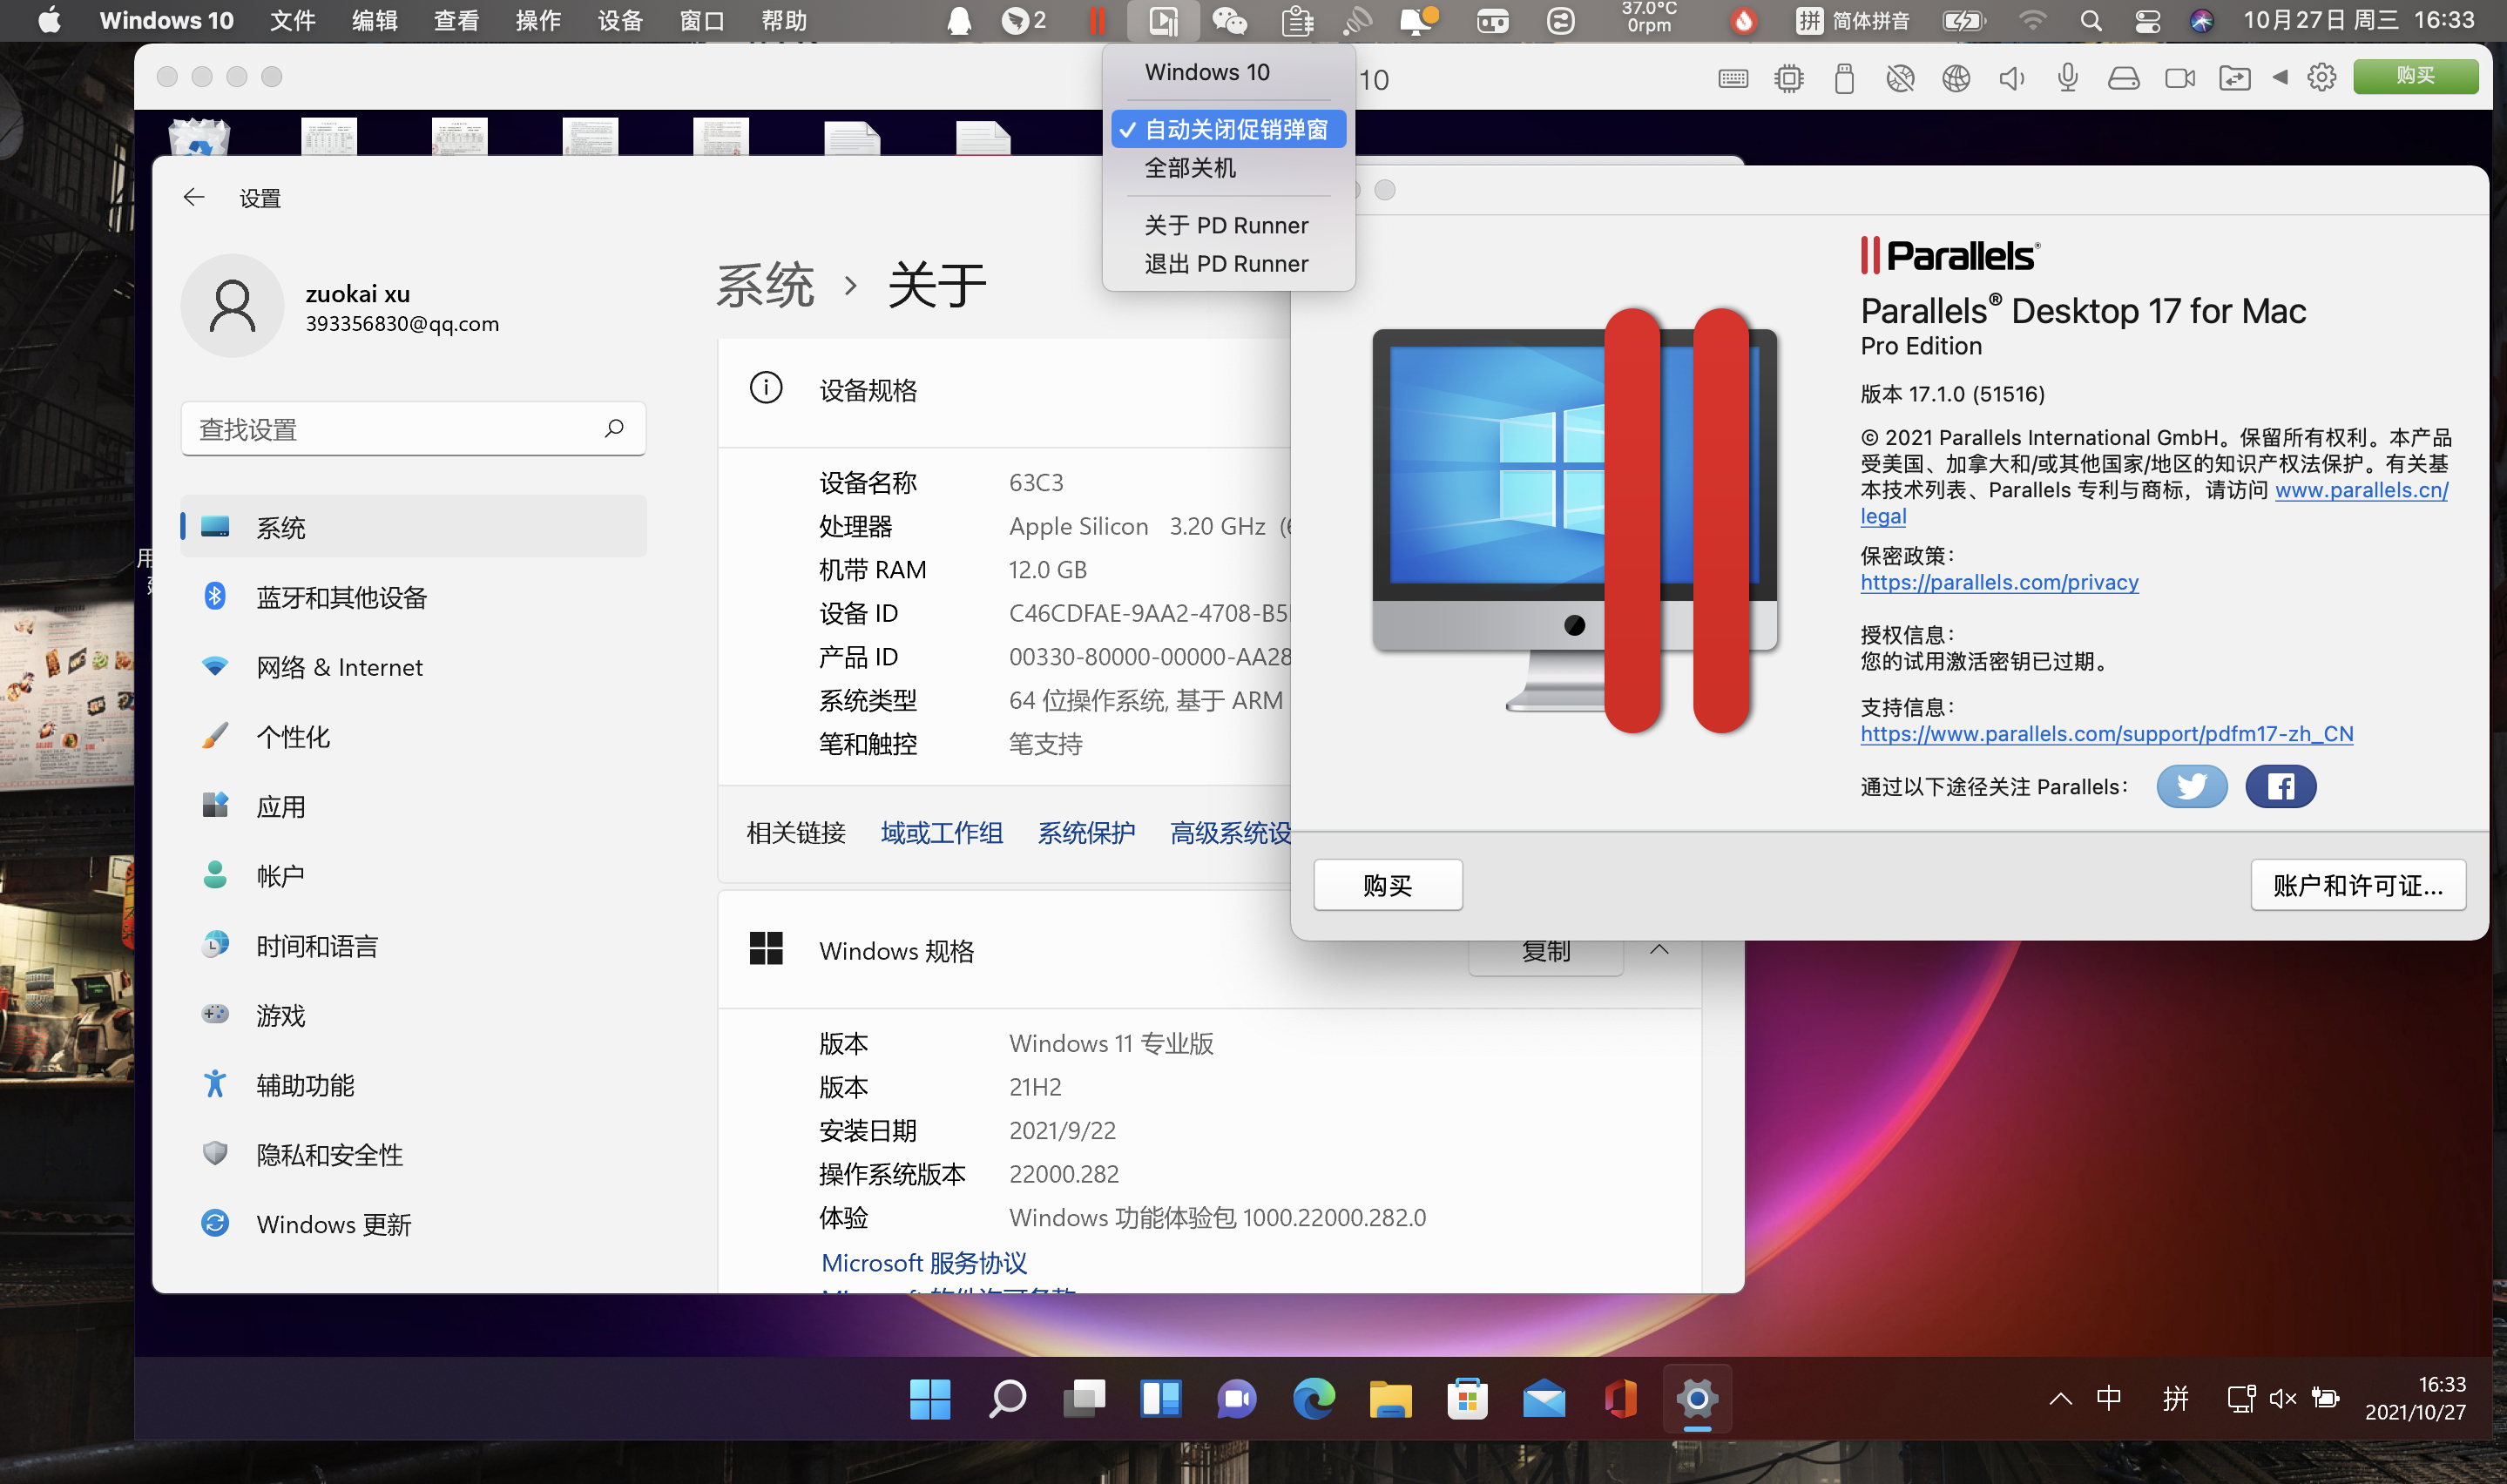Expand hidden tray icons chevron in taskbar
This screenshot has height=1484, width=2507.
[2060, 1398]
